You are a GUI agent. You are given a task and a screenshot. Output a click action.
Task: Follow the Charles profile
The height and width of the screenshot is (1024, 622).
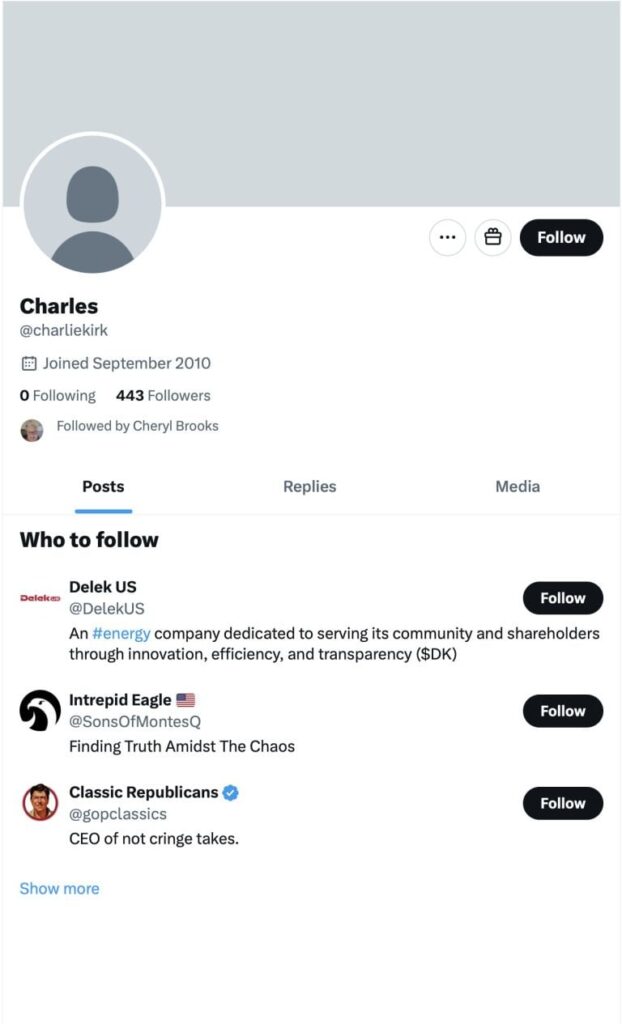click(x=561, y=238)
